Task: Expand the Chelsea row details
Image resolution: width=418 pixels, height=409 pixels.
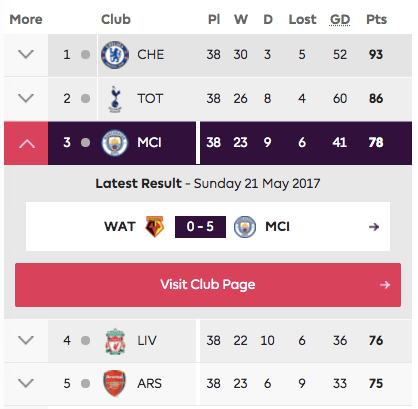Action: [26, 54]
